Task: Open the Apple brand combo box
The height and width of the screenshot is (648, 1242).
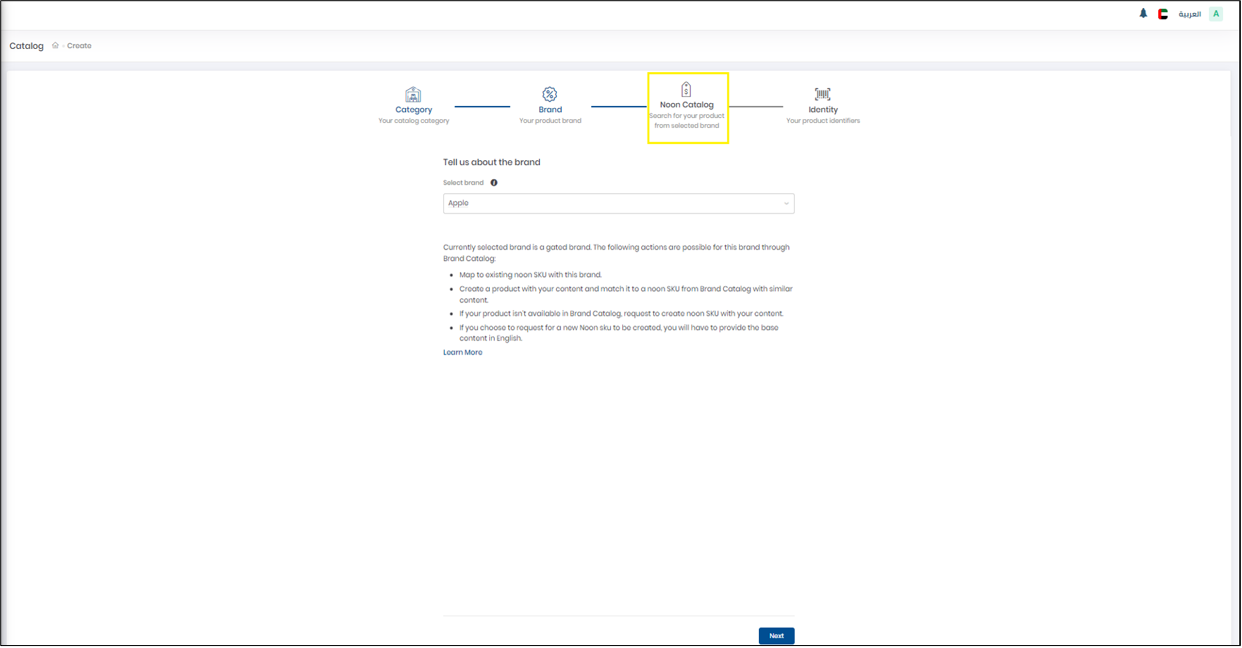Action: pos(619,204)
